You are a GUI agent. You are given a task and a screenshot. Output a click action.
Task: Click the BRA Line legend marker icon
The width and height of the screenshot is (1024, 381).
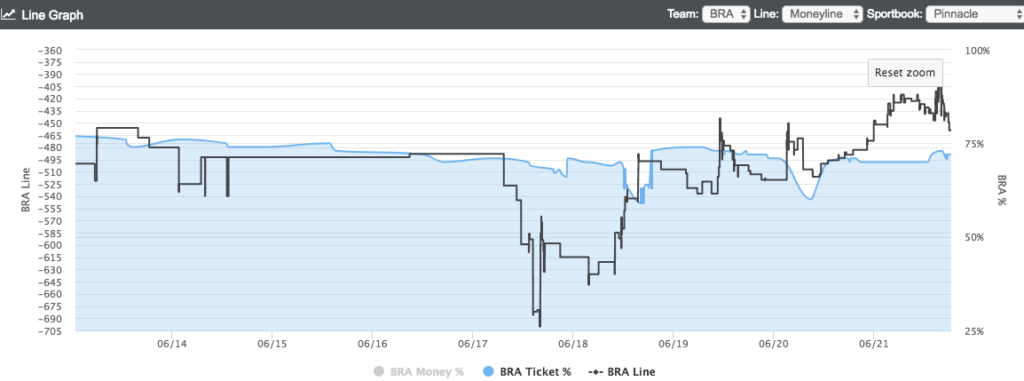click(594, 372)
